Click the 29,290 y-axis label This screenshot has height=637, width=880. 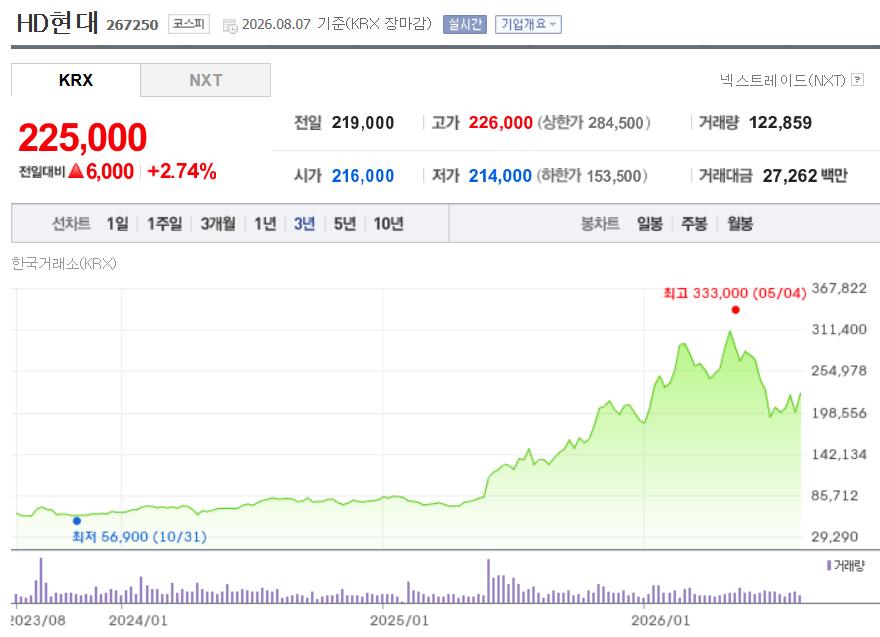pos(835,537)
